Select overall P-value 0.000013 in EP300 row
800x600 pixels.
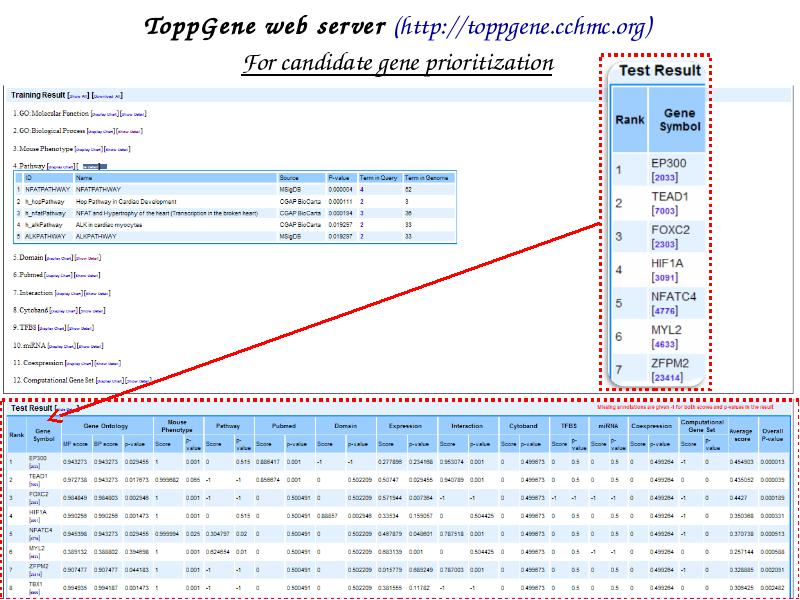(773, 462)
